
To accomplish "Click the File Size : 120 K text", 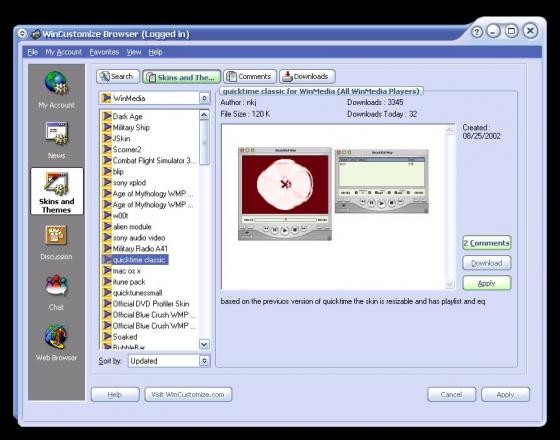I will click(x=245, y=114).
